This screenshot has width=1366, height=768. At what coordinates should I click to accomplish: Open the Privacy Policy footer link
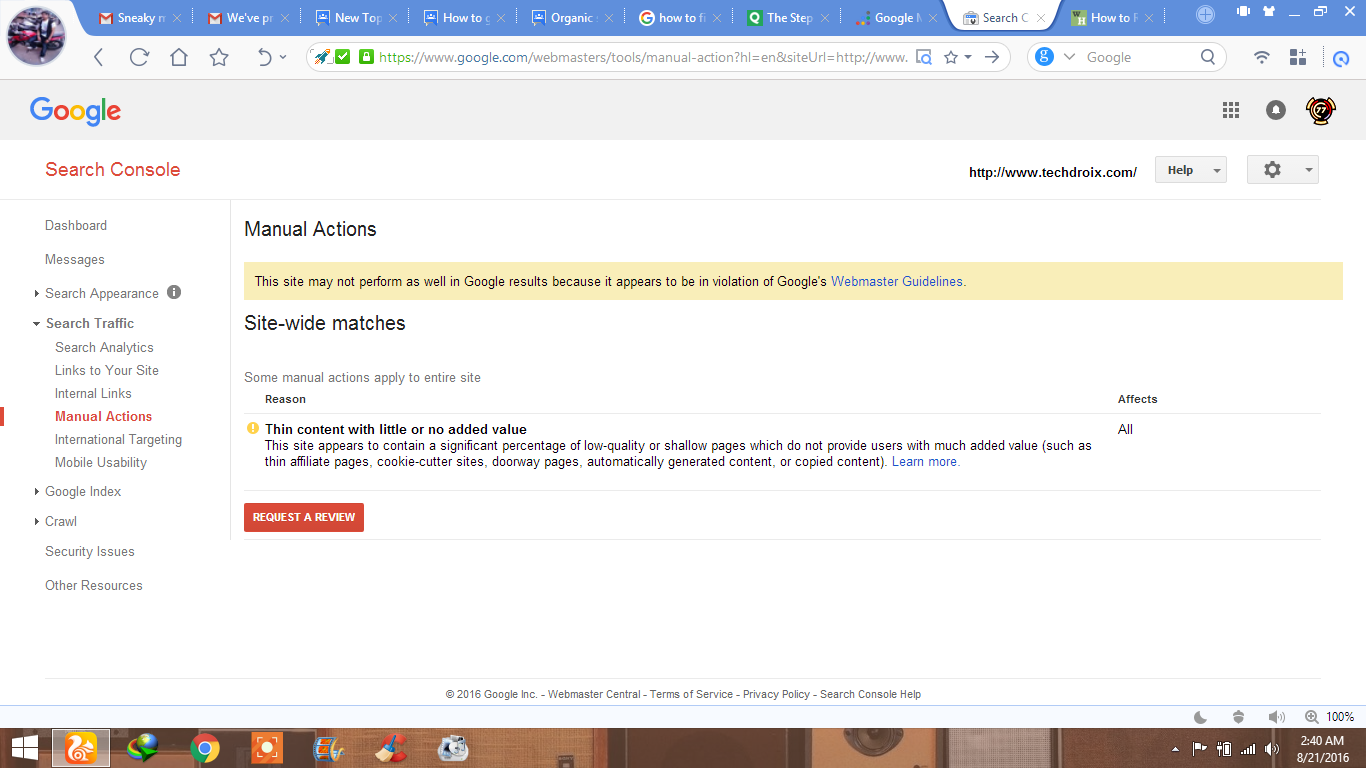[x=777, y=694]
